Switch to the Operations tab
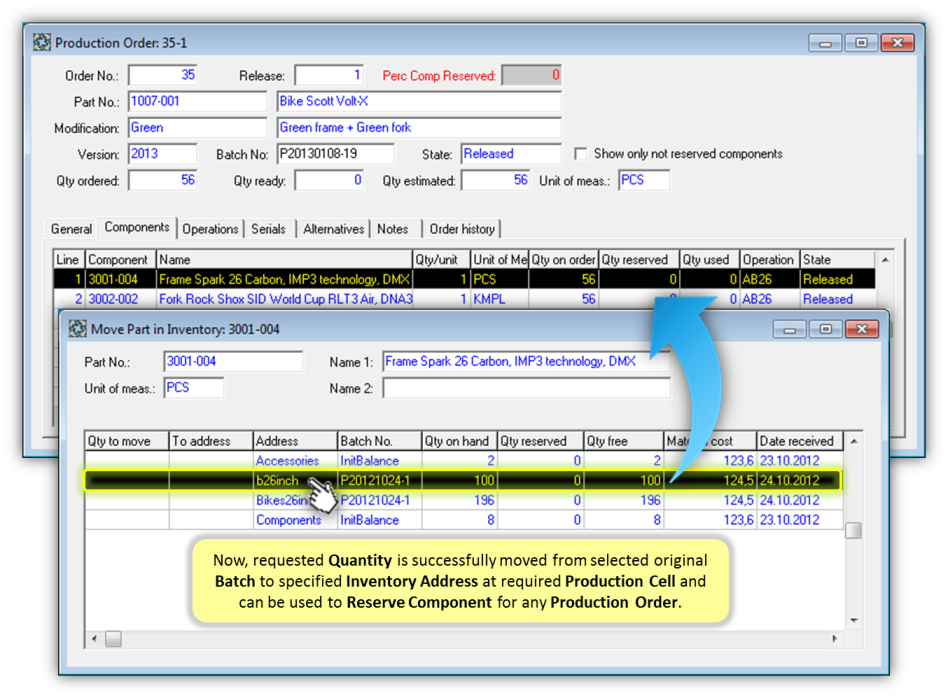The width and height of the screenshot is (948, 698). coord(210,229)
